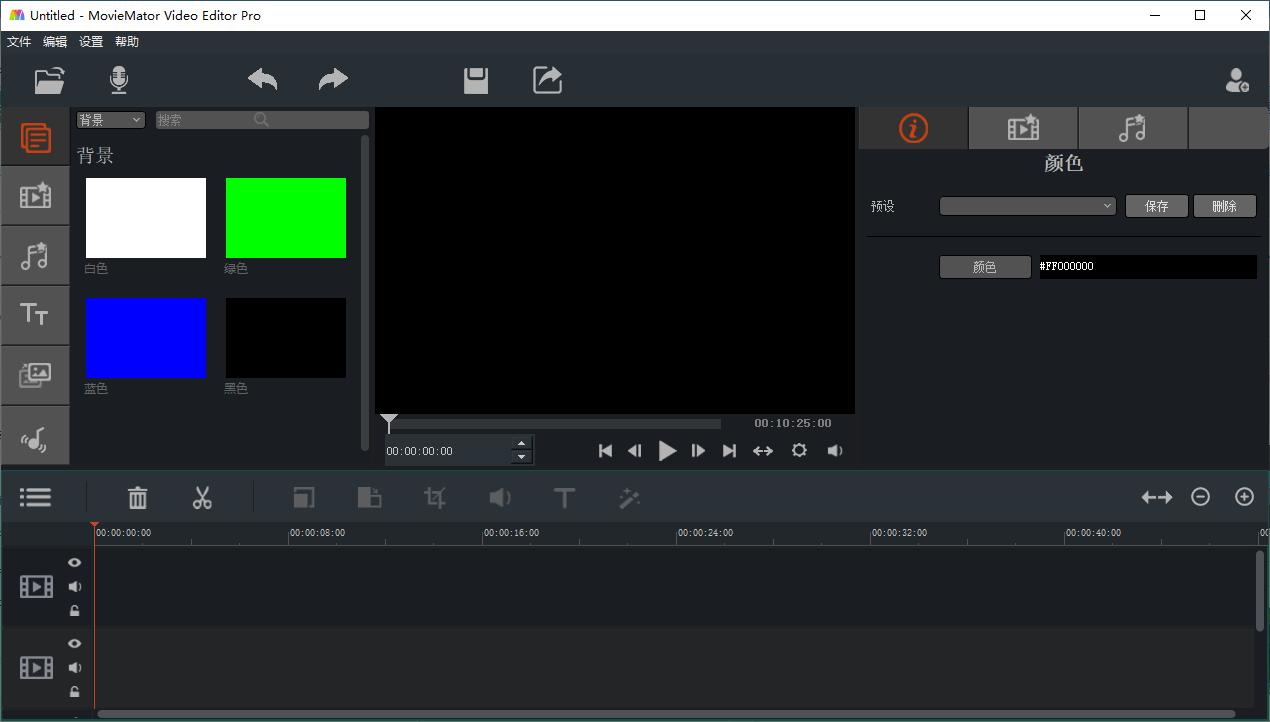The width and height of the screenshot is (1270, 722).
Task: Play the preview video
Action: (x=667, y=451)
